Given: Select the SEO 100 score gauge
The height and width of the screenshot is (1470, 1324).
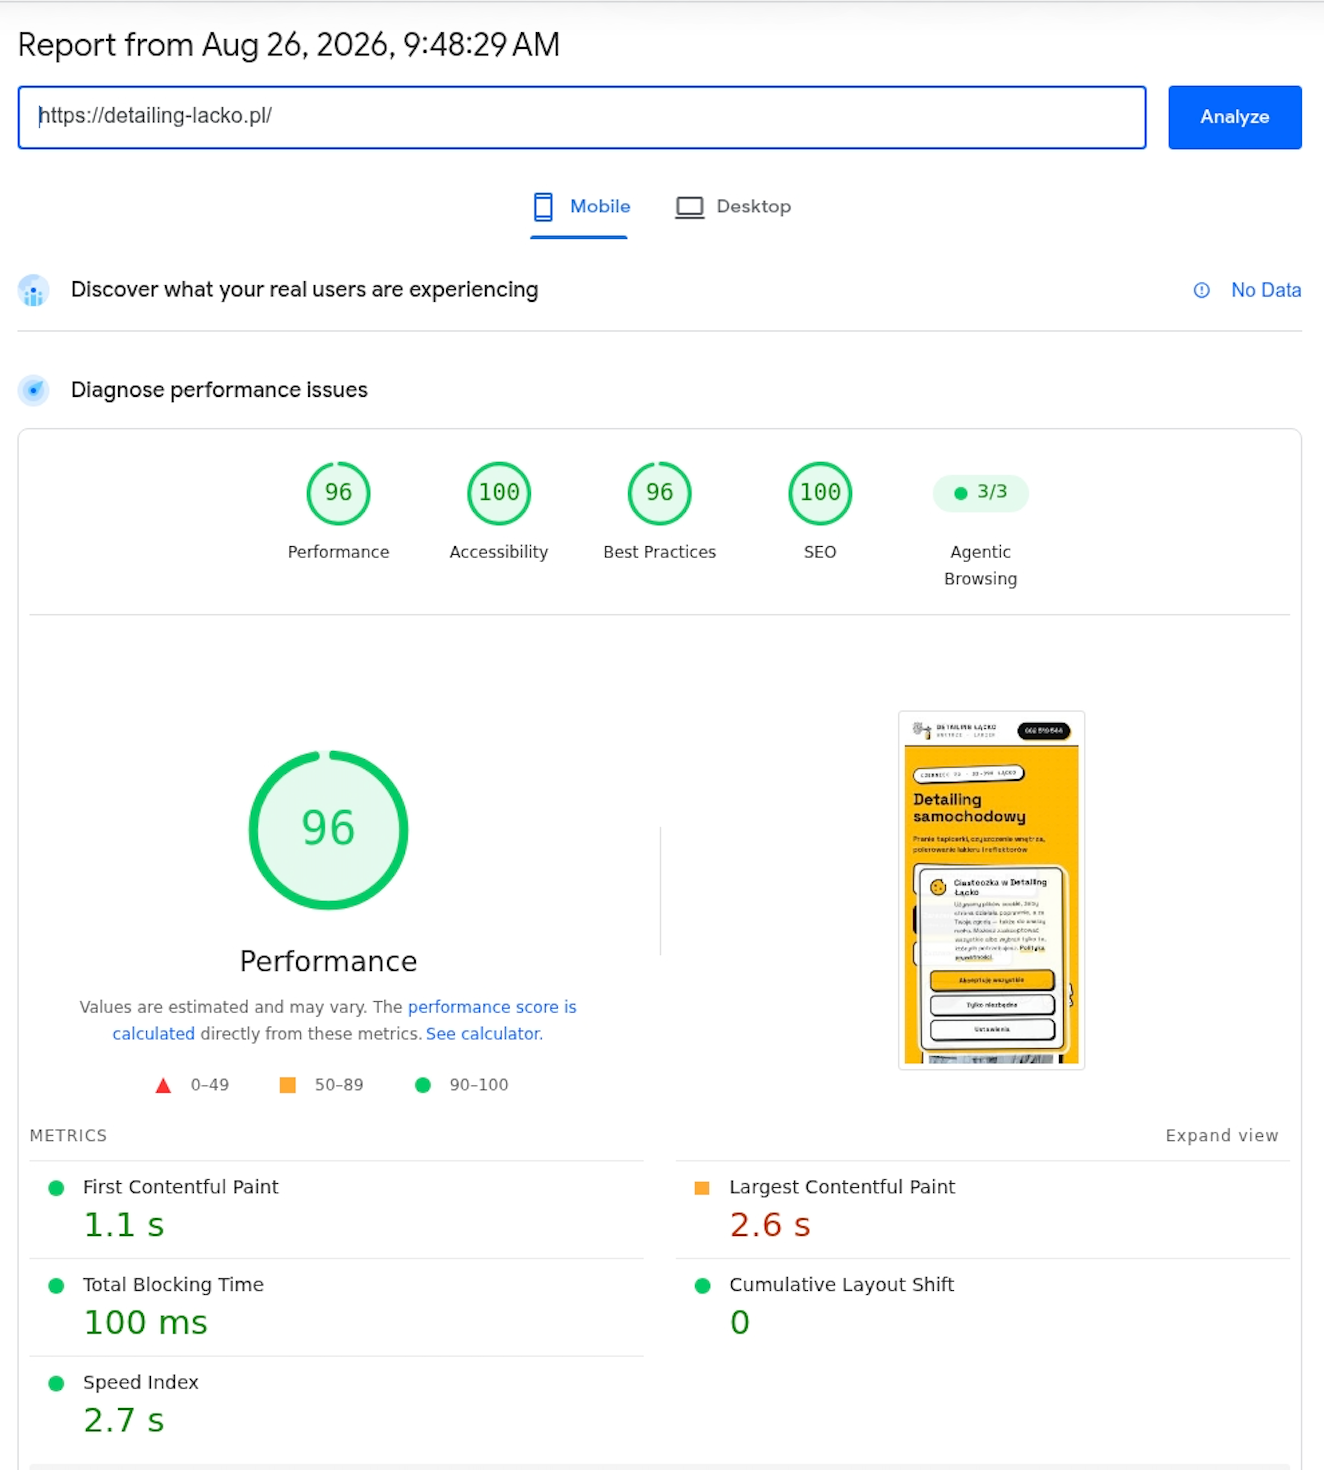Looking at the screenshot, I should [x=820, y=493].
